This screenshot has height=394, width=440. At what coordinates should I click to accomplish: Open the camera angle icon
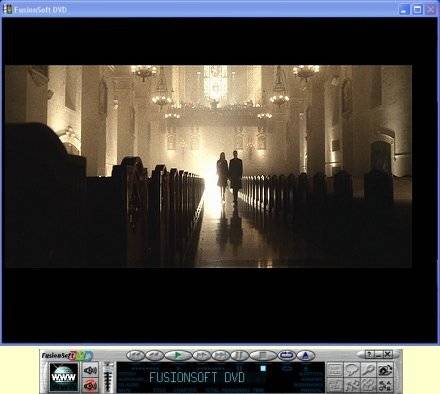click(385, 370)
